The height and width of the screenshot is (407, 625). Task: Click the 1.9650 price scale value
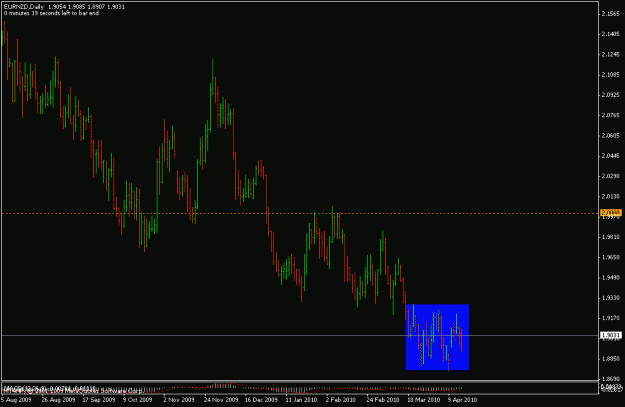[x=611, y=257]
